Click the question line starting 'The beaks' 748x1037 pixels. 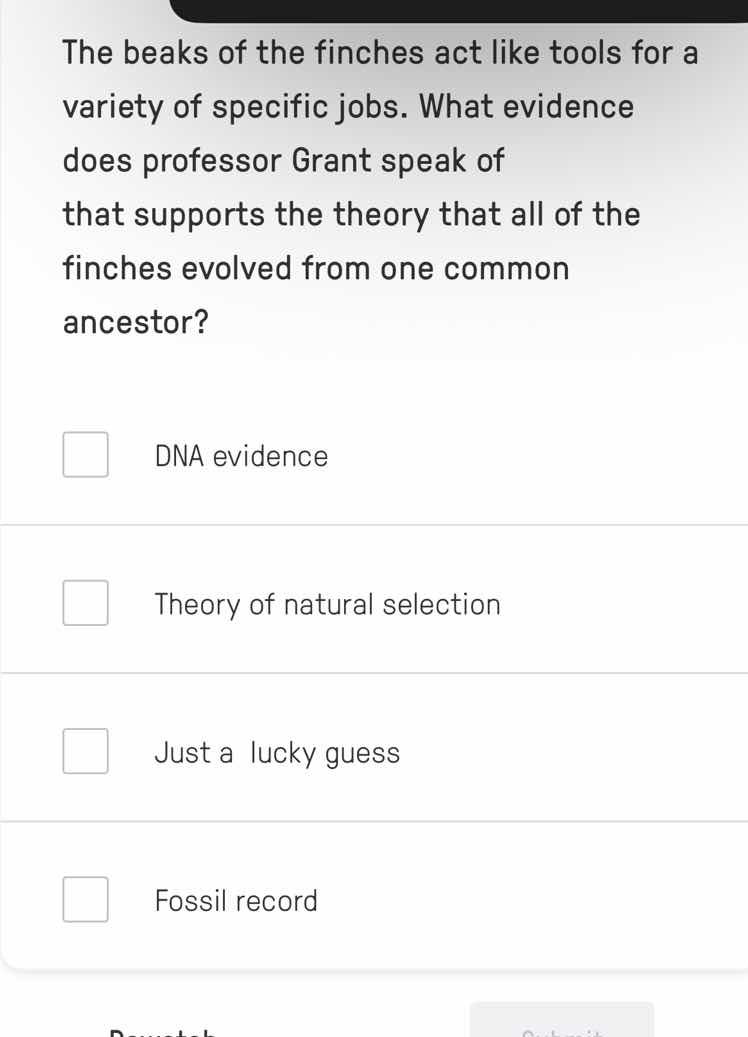coord(380,52)
